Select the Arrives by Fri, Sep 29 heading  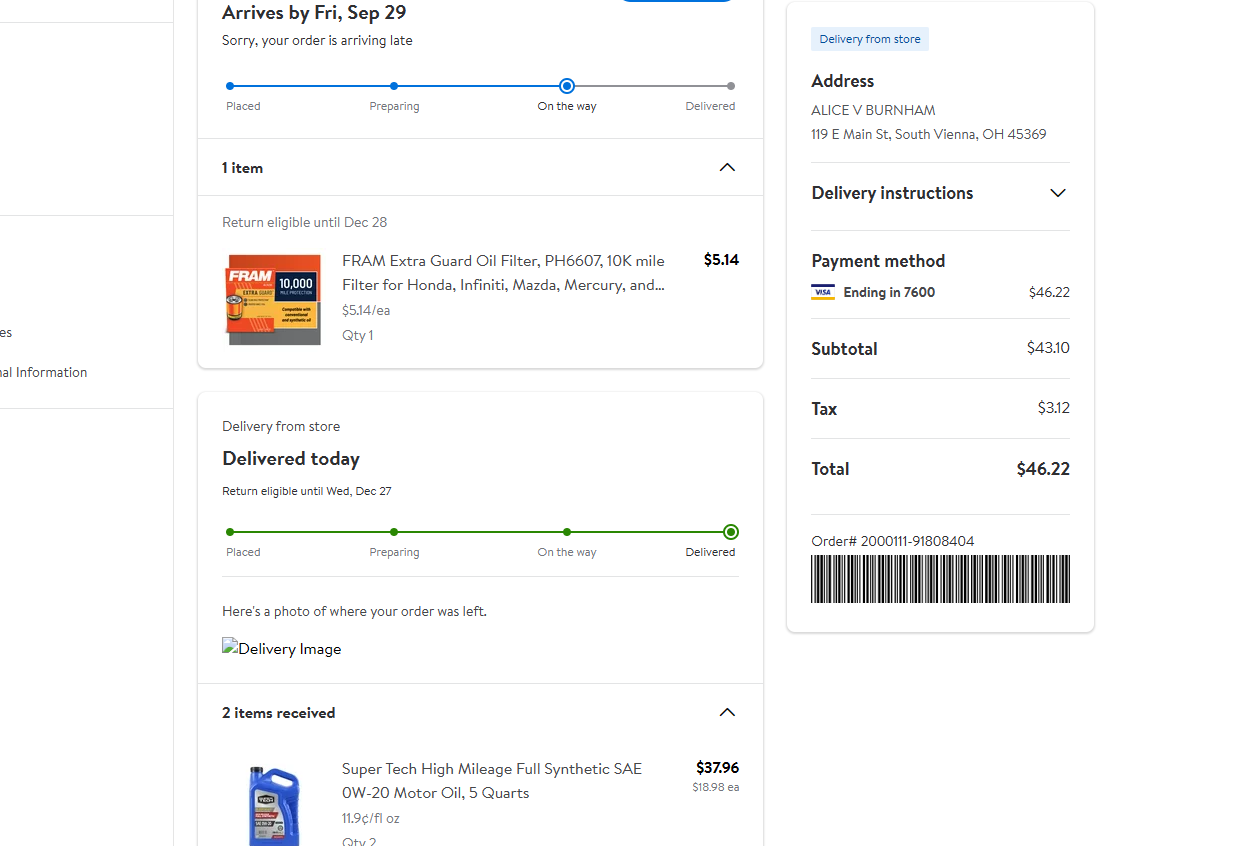point(314,13)
